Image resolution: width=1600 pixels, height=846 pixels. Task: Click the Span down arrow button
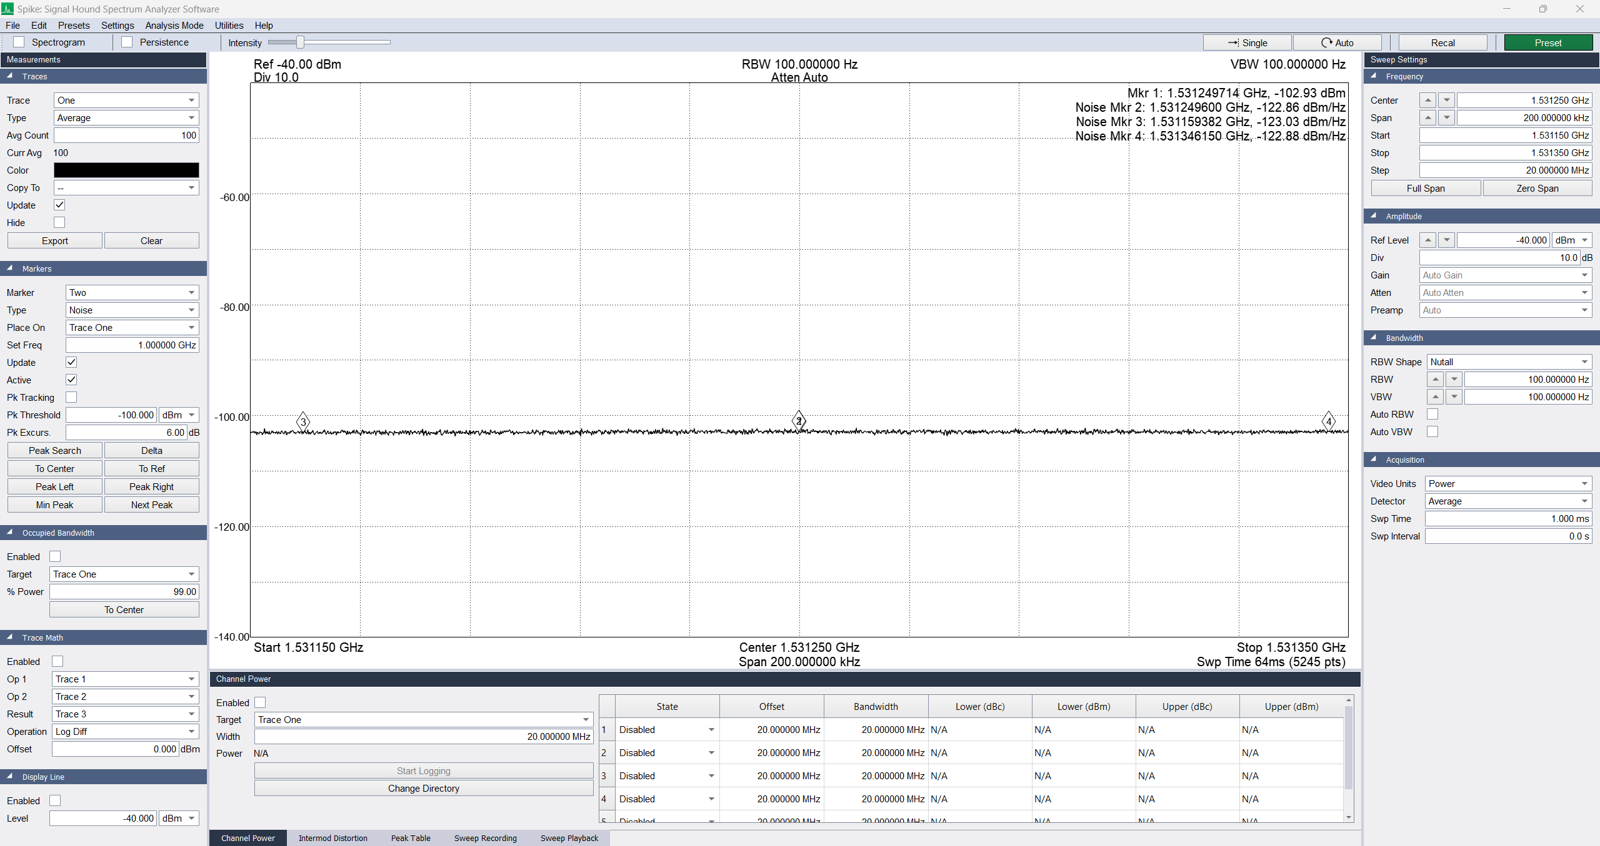click(1446, 118)
